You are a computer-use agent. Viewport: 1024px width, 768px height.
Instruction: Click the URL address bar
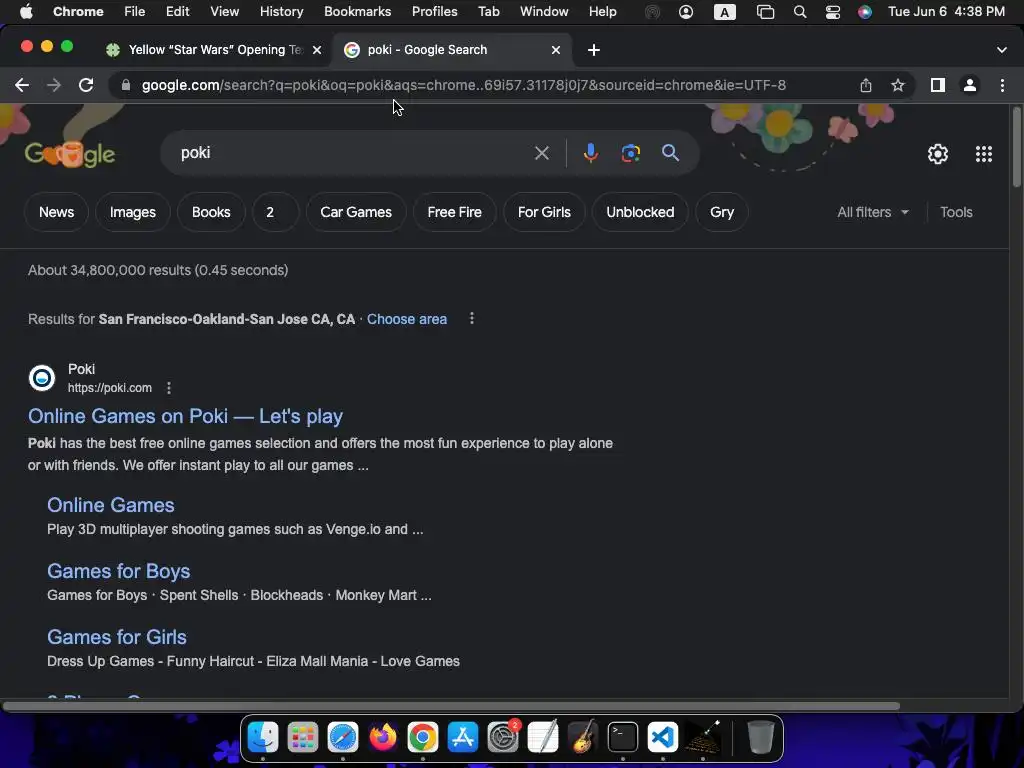tap(464, 85)
